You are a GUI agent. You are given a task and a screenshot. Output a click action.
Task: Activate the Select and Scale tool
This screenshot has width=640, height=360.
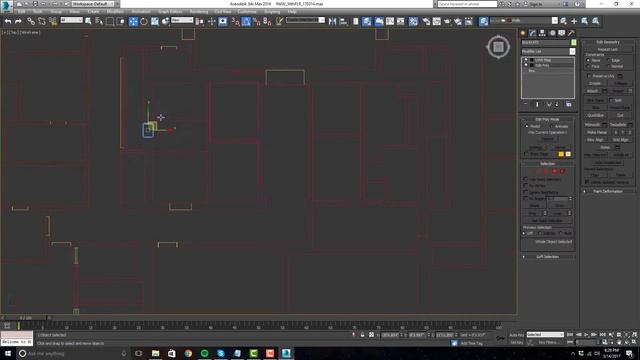(155, 21)
